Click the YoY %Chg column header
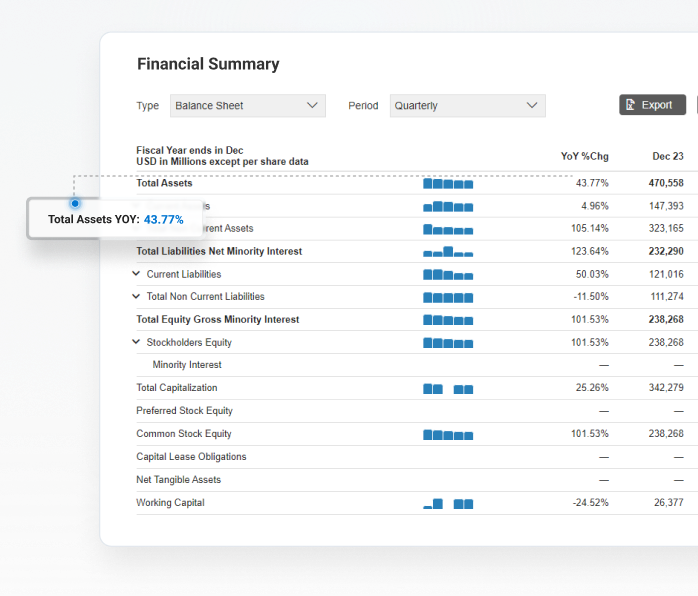This screenshot has width=698, height=596. (x=584, y=156)
